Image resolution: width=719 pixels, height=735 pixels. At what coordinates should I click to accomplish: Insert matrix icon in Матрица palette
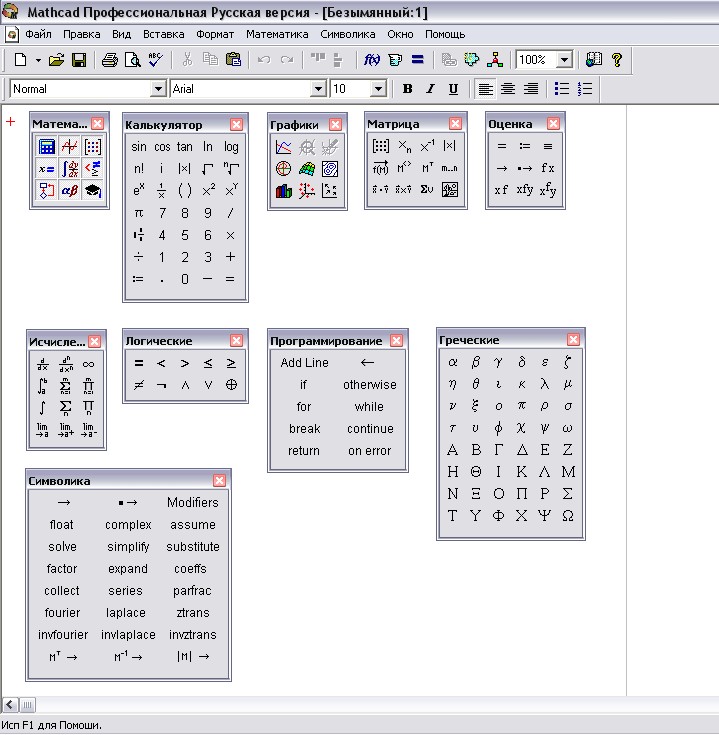381,146
